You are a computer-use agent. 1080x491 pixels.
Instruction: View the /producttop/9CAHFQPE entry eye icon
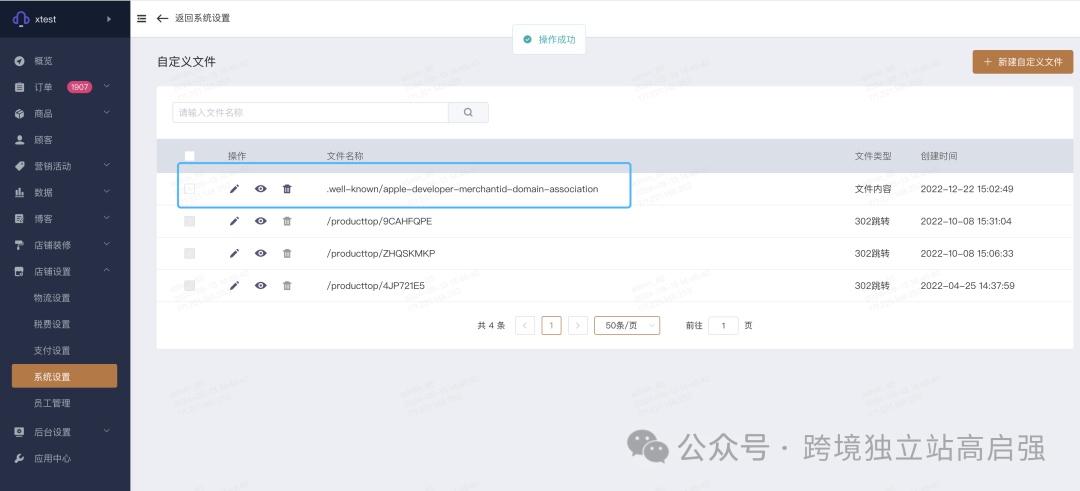[260, 221]
